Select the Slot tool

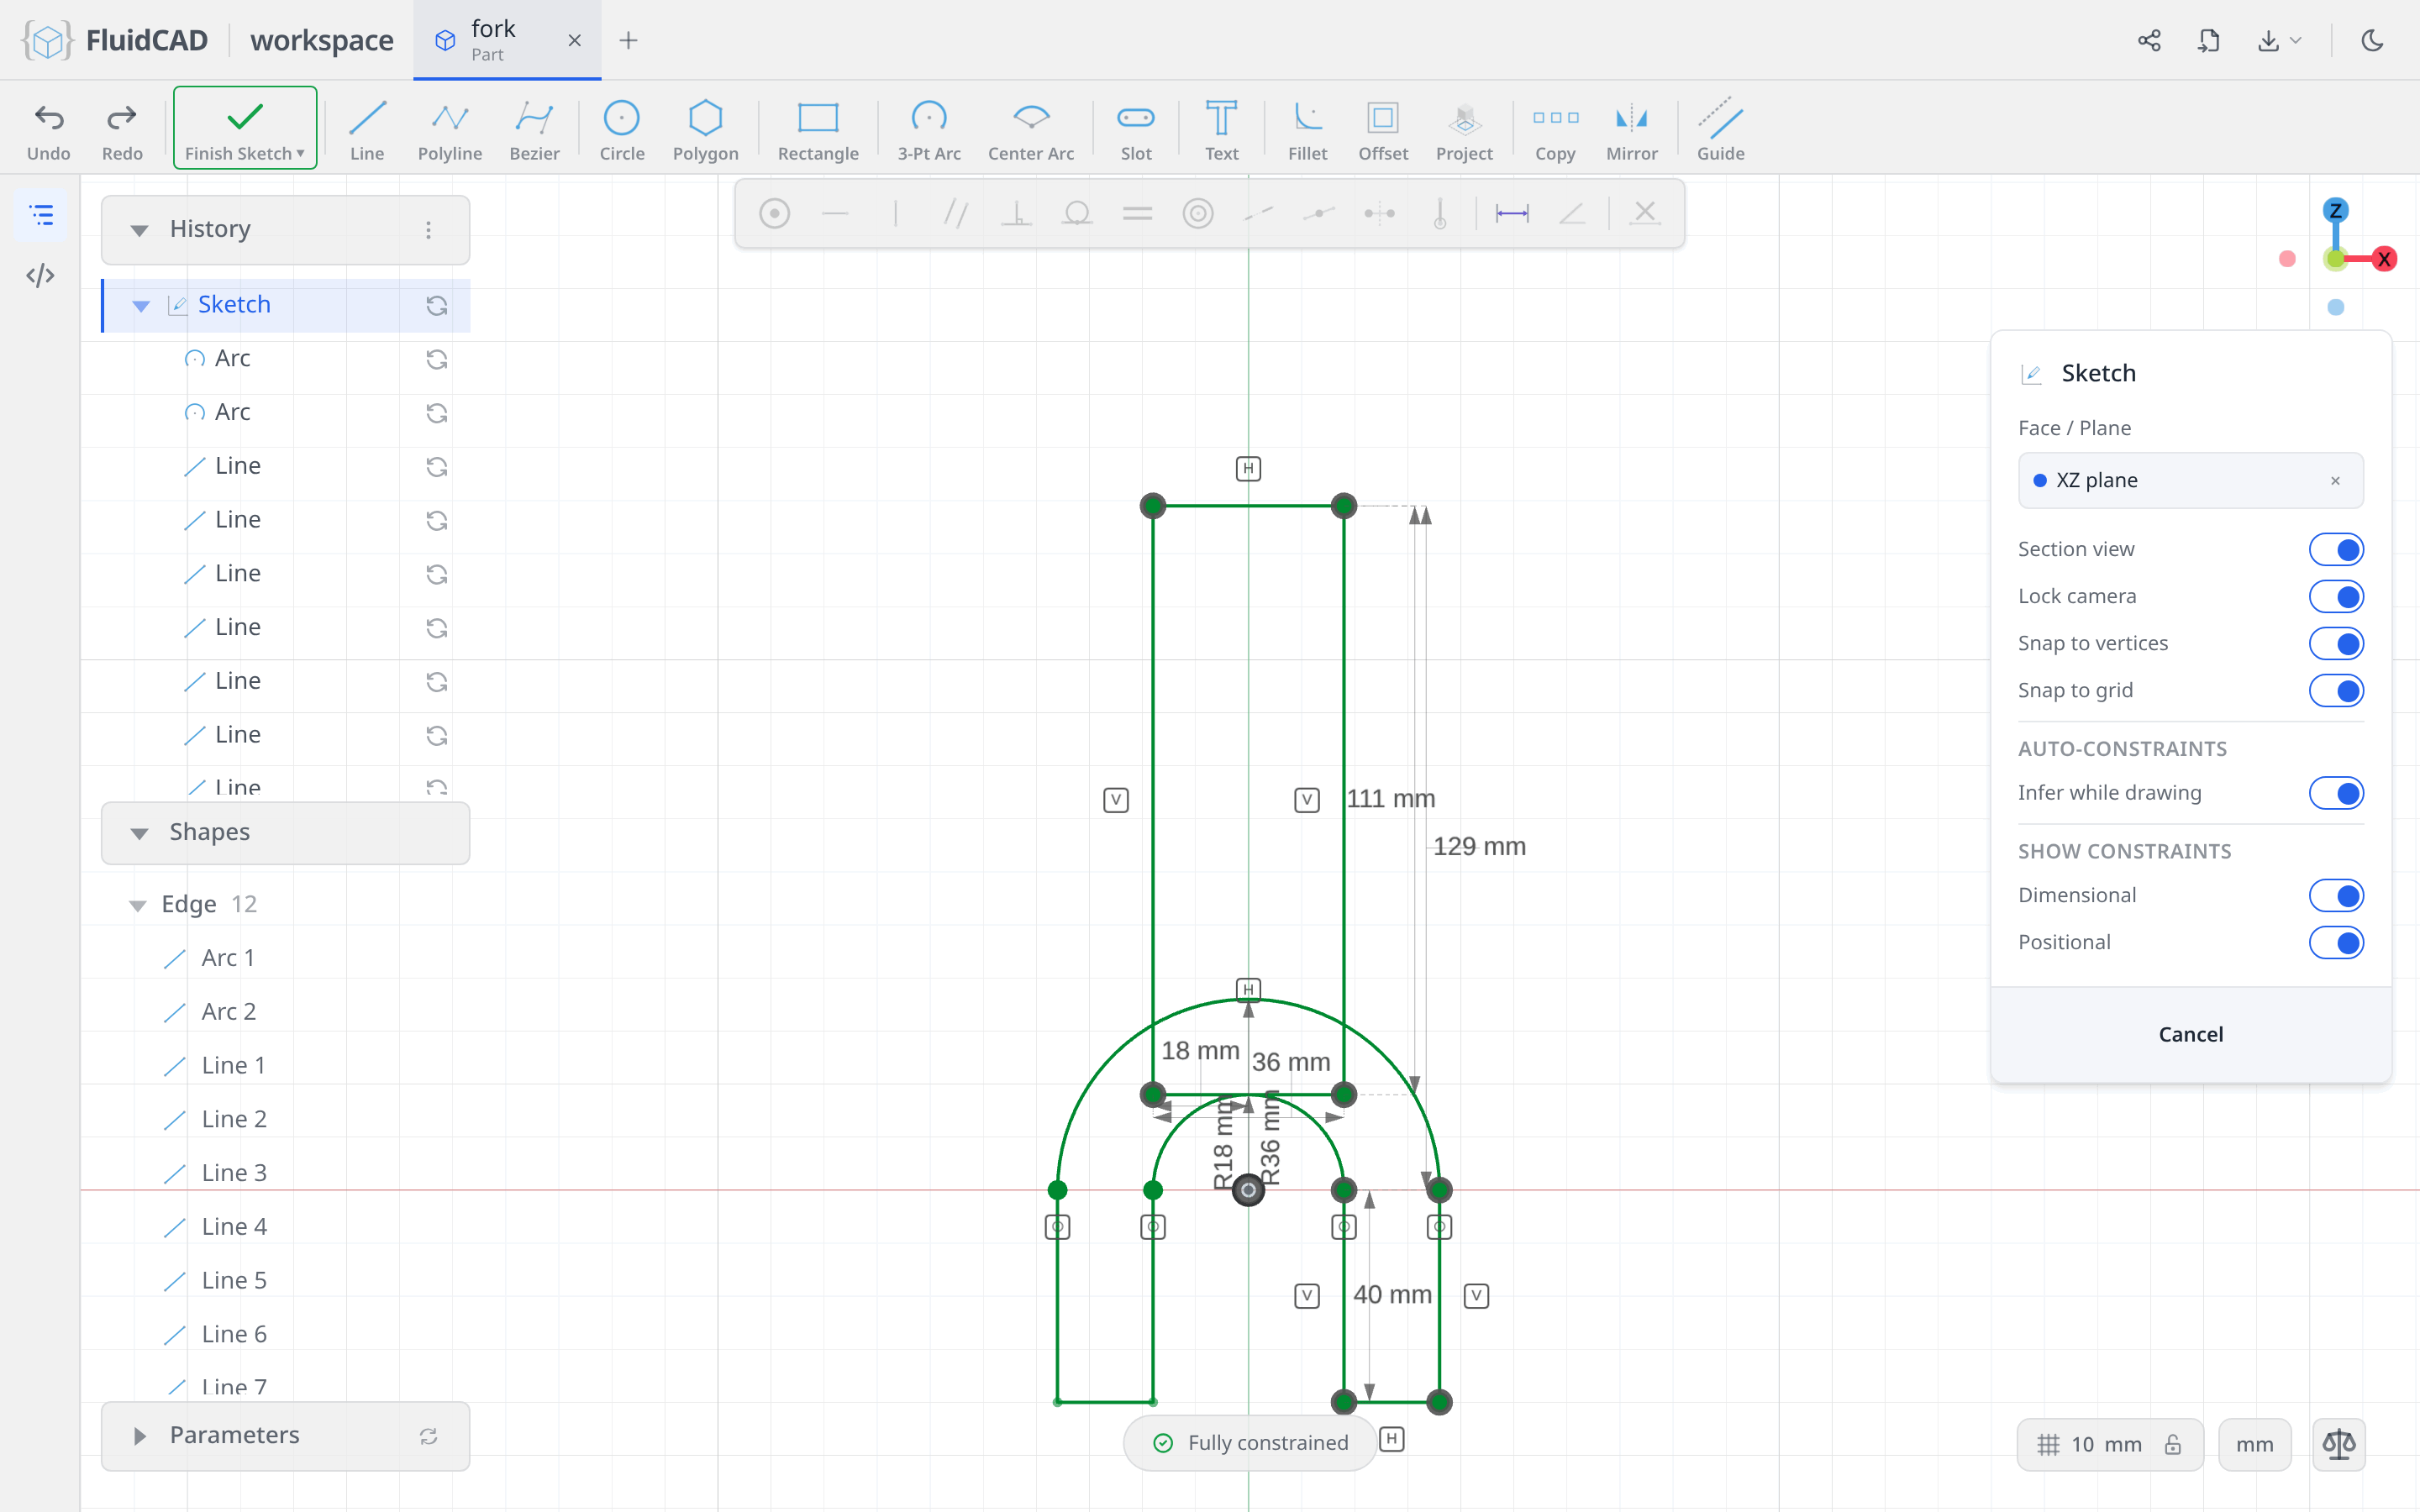pos(1136,130)
